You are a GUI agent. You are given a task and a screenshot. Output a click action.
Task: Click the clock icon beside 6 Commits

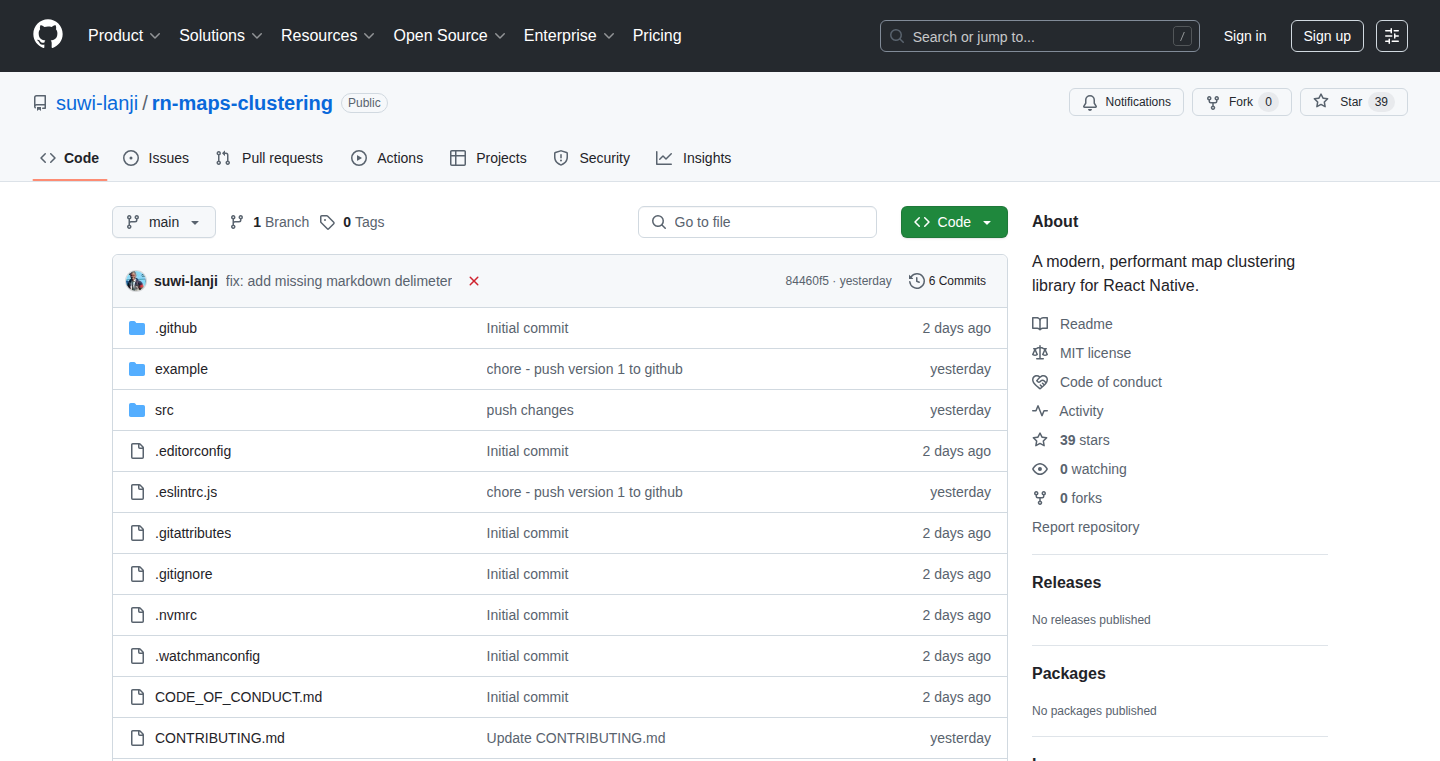pyautogui.click(x=916, y=281)
